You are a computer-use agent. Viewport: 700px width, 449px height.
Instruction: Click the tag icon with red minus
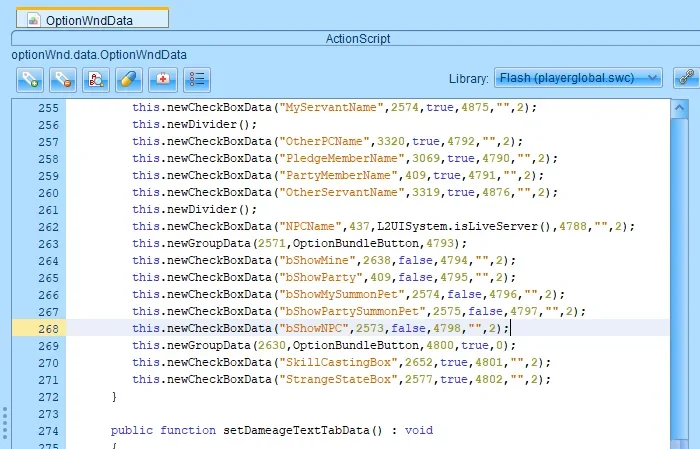(x=63, y=80)
